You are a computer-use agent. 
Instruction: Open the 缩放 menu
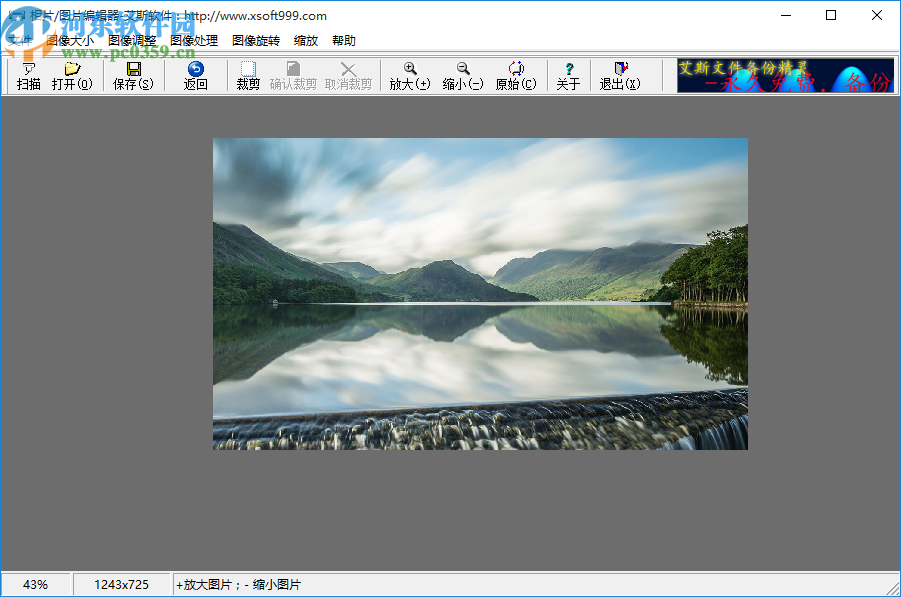306,41
